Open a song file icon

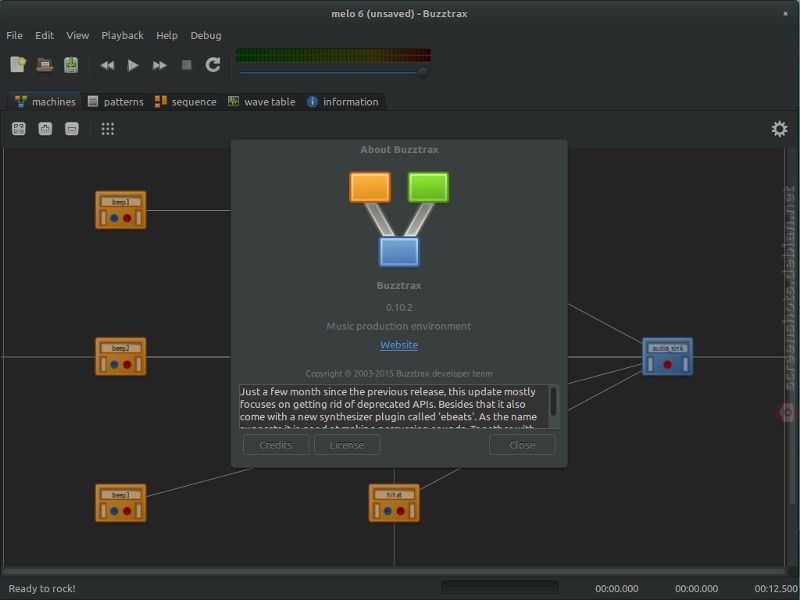[x=45, y=65]
